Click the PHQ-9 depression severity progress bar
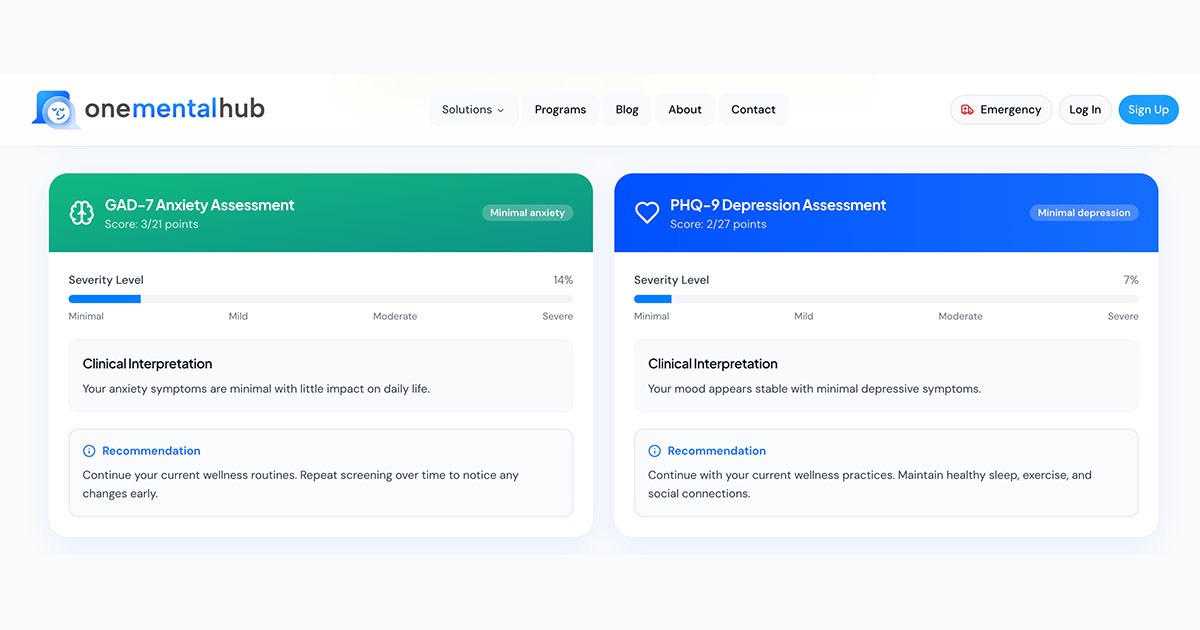Viewport: 1200px width, 630px height. coord(886,299)
